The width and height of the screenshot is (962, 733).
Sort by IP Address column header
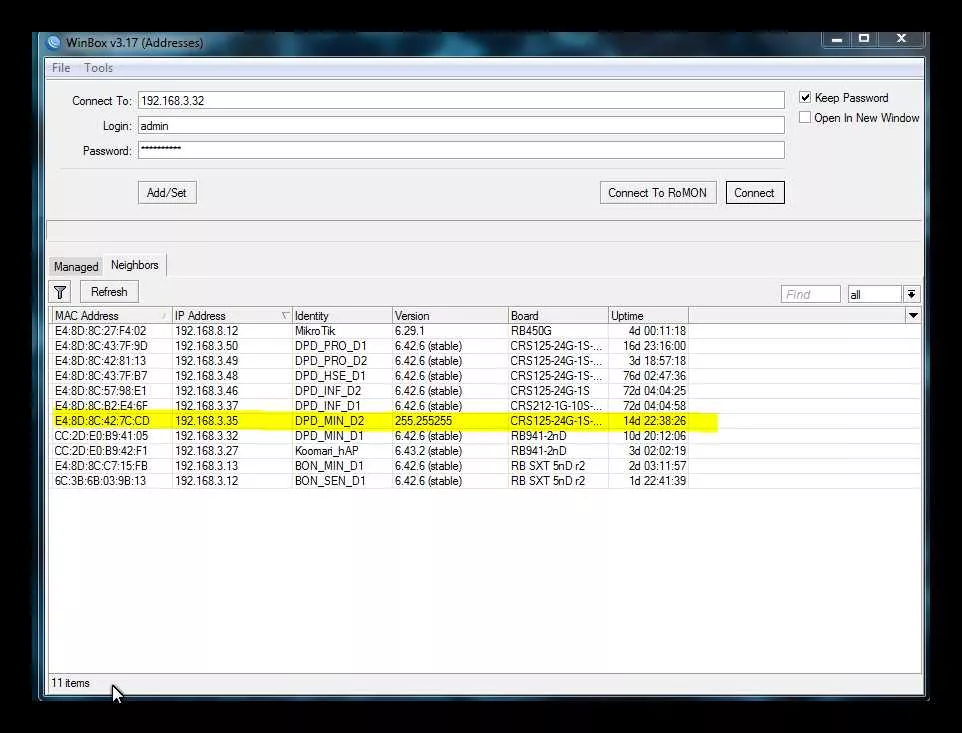click(x=232, y=316)
